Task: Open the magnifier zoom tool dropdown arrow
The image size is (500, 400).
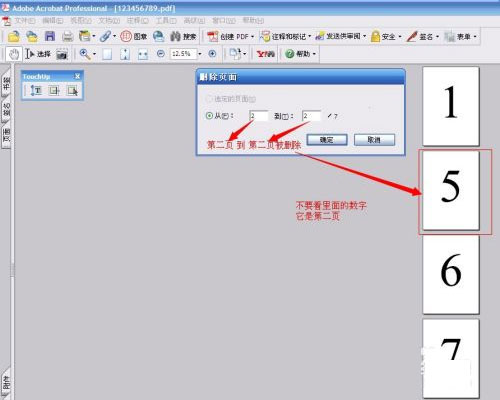Action: coord(94,54)
